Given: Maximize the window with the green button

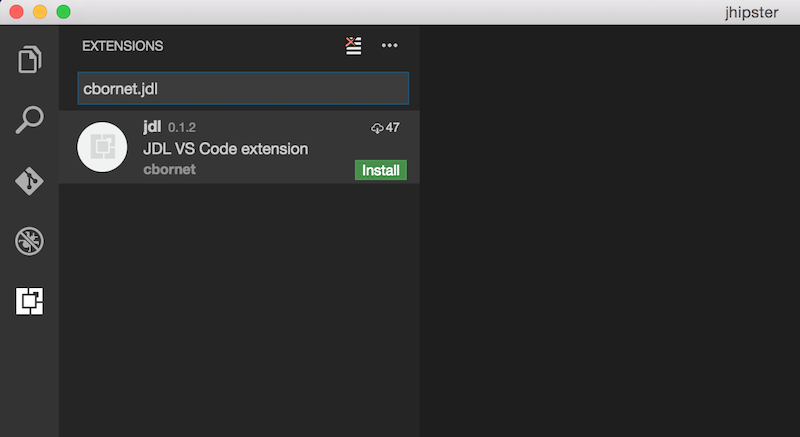Looking at the screenshot, I should click(x=63, y=12).
